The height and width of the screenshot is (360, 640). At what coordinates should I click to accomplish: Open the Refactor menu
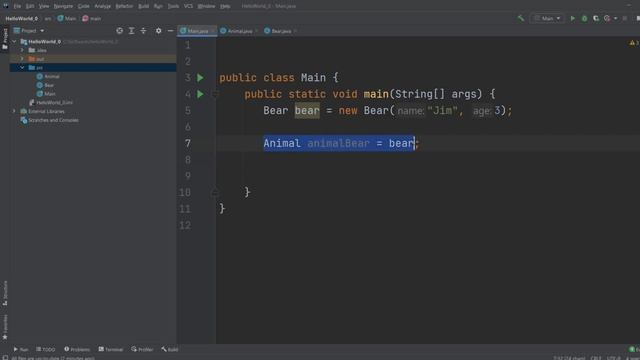point(124,6)
